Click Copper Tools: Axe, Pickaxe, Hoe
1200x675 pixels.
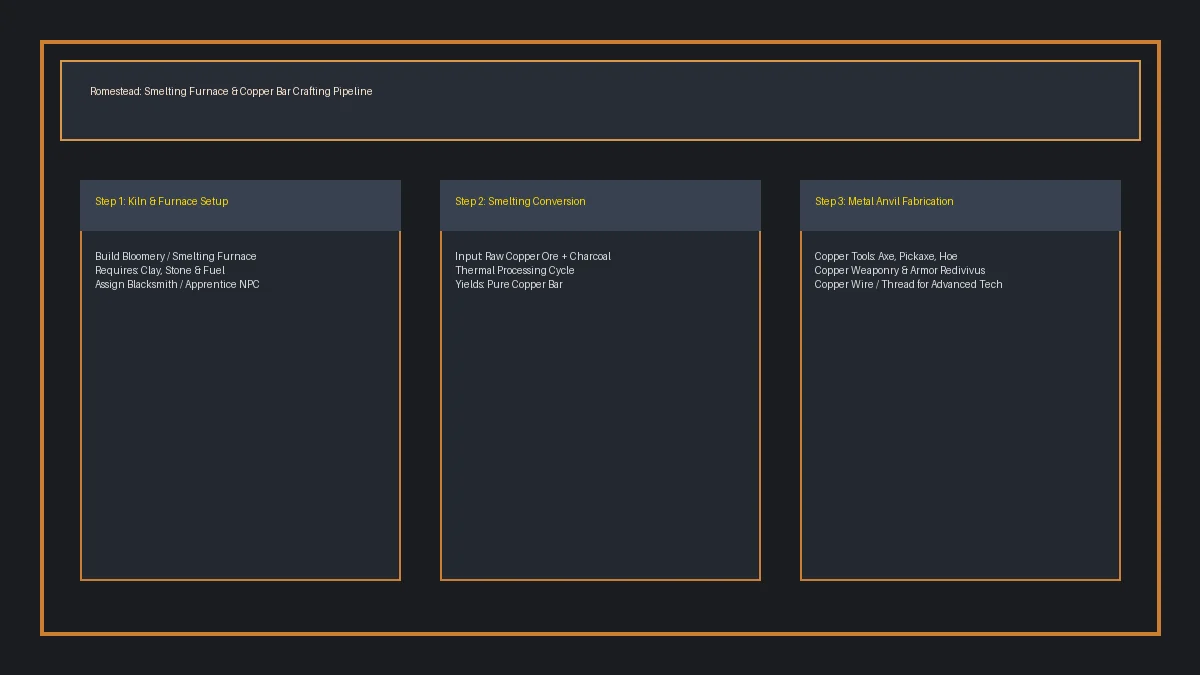point(886,256)
